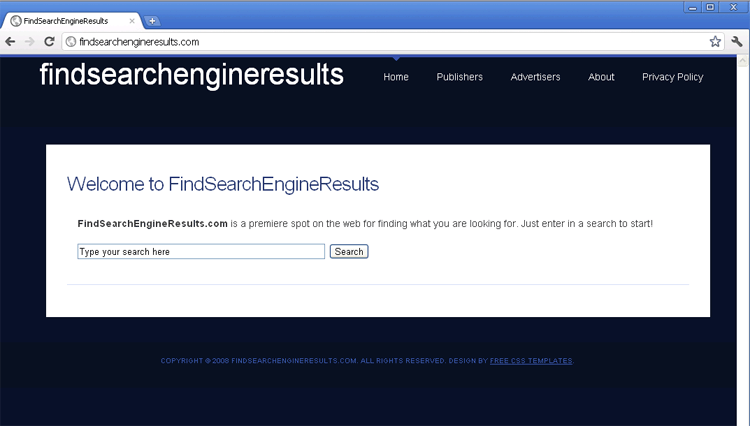750x426 pixels.
Task: Go to the Home navigation item
Action: click(396, 77)
